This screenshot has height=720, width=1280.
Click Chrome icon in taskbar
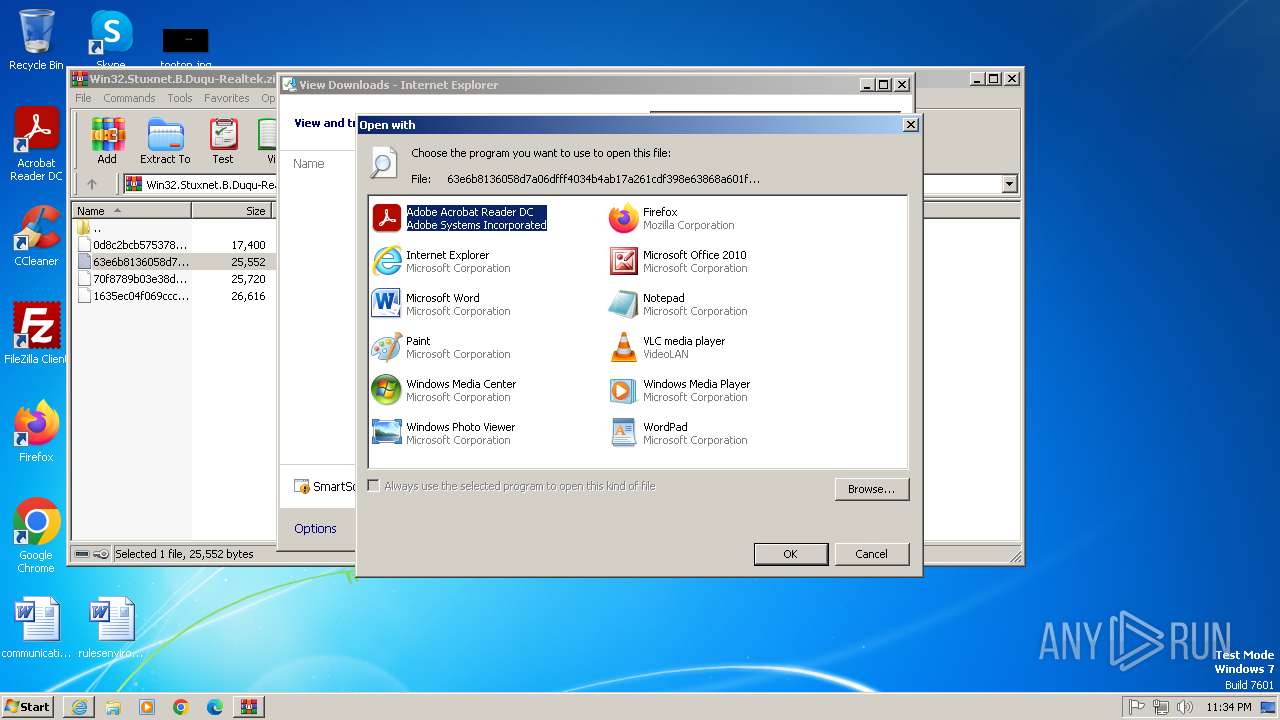point(181,707)
